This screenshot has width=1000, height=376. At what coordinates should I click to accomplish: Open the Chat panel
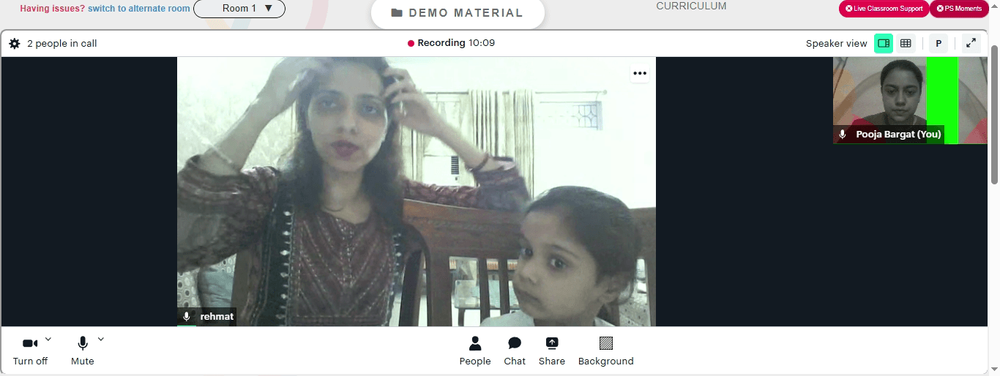515,351
